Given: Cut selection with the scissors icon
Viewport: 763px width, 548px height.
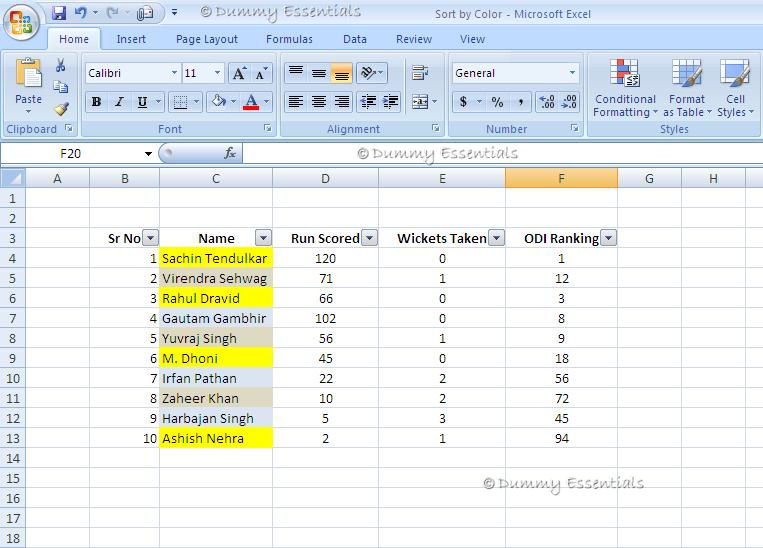Looking at the screenshot, I should pyautogui.click(x=60, y=65).
